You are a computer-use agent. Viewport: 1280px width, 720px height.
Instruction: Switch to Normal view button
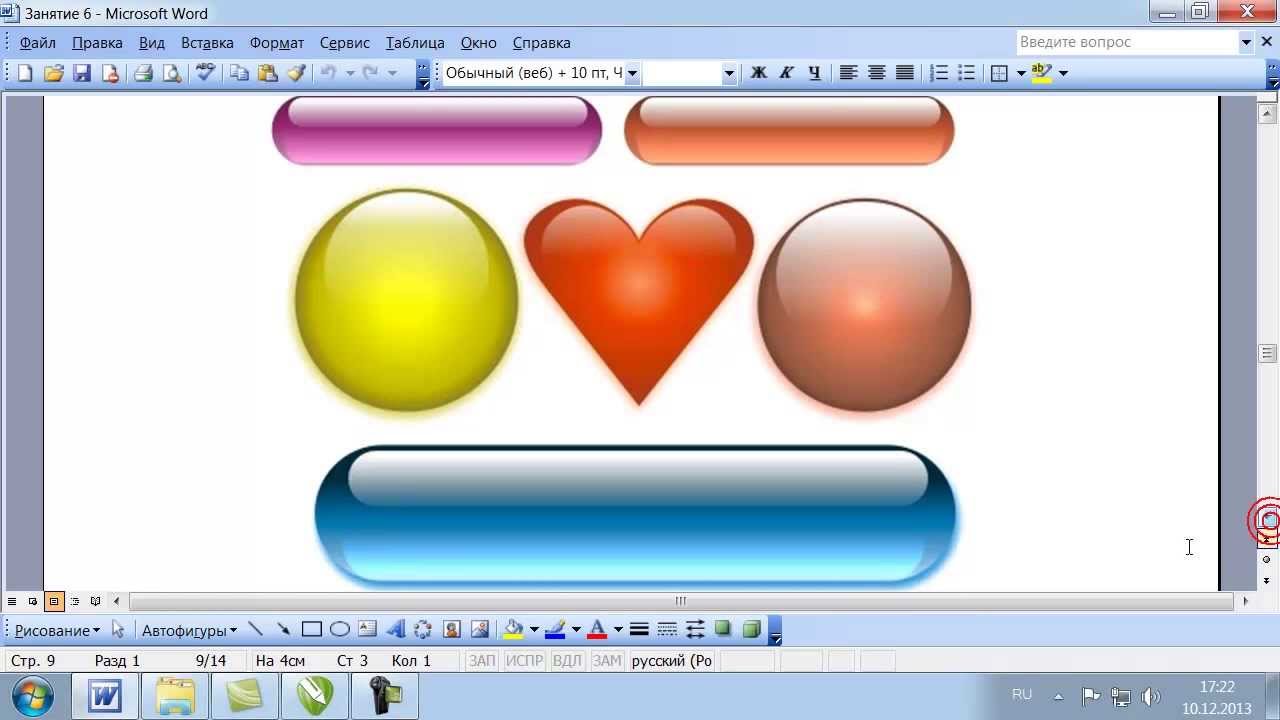point(12,601)
